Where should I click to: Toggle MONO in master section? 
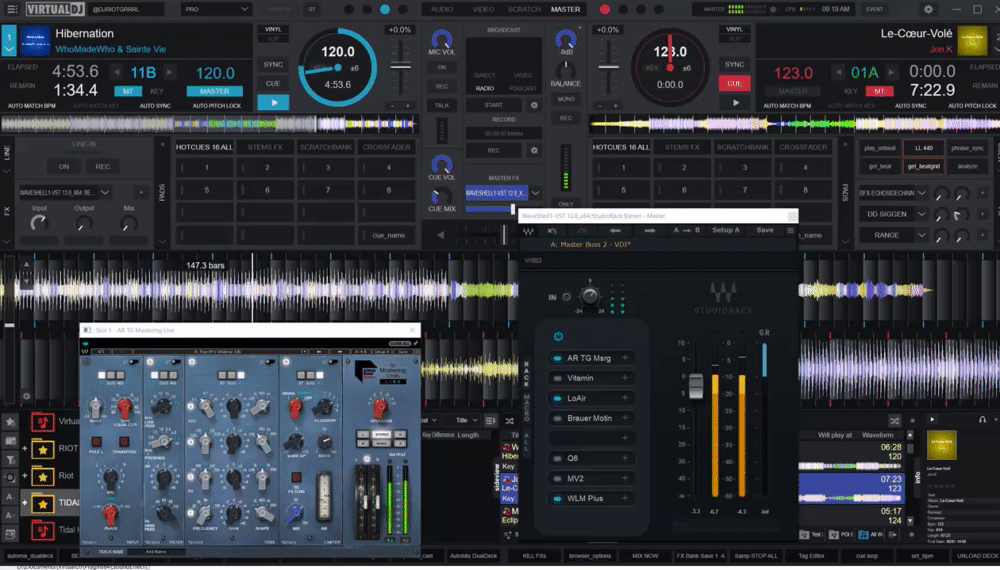566,99
